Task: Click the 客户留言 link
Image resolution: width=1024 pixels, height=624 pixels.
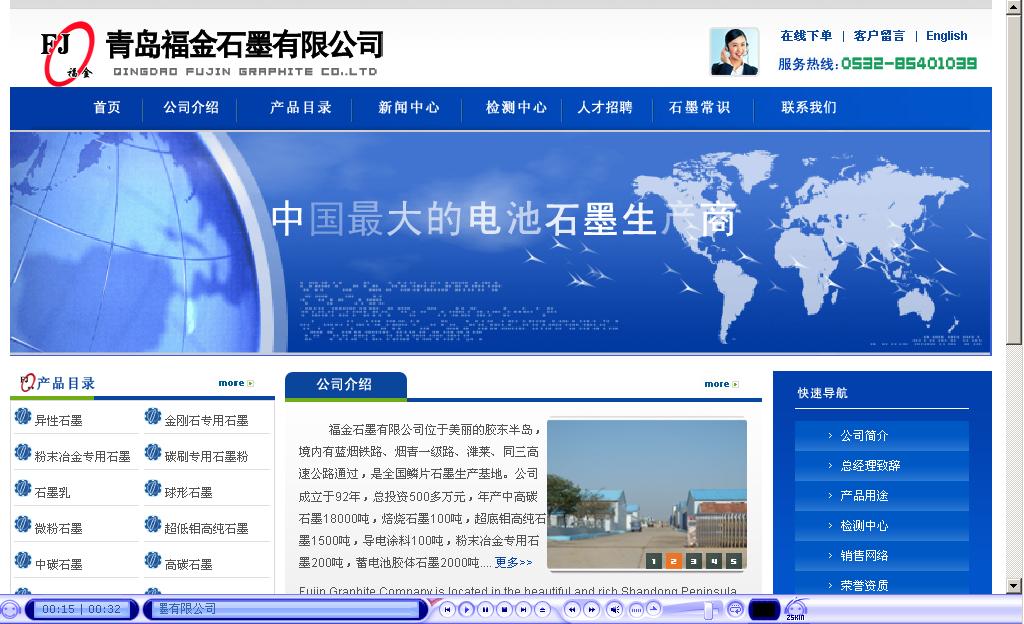Action: click(x=879, y=36)
